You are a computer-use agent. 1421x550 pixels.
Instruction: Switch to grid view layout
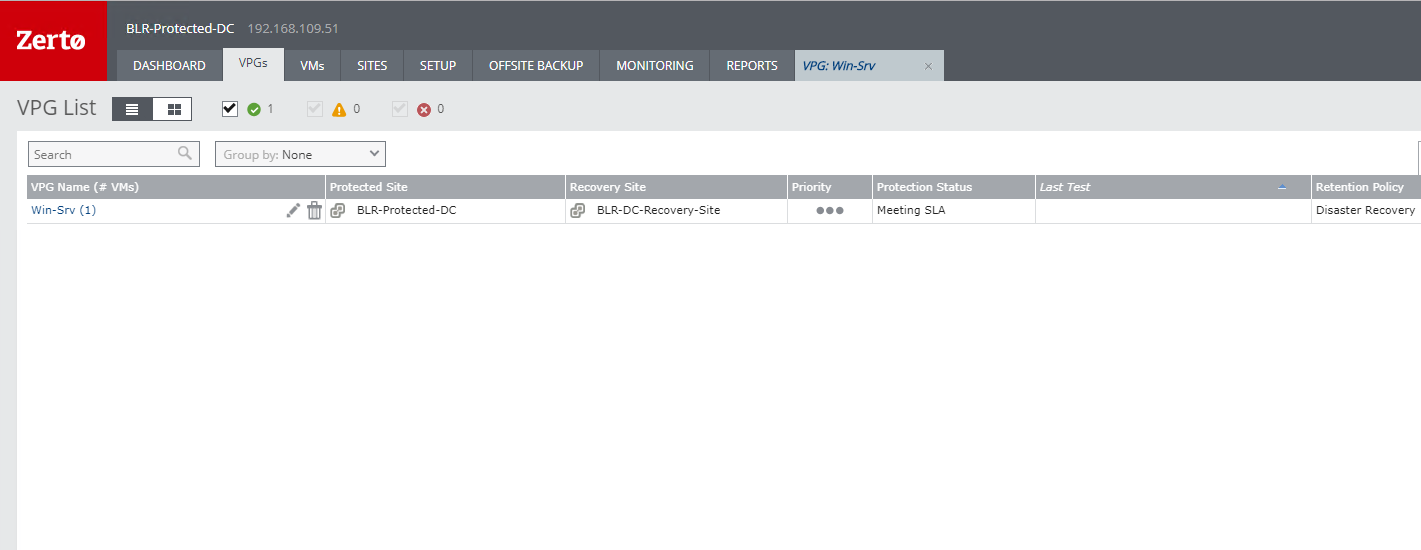(x=173, y=109)
